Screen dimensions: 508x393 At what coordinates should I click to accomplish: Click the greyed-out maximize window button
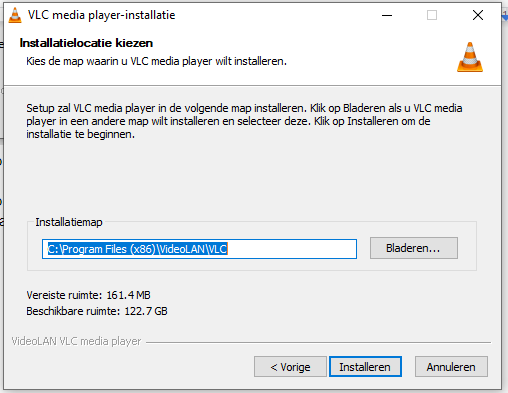coord(432,15)
